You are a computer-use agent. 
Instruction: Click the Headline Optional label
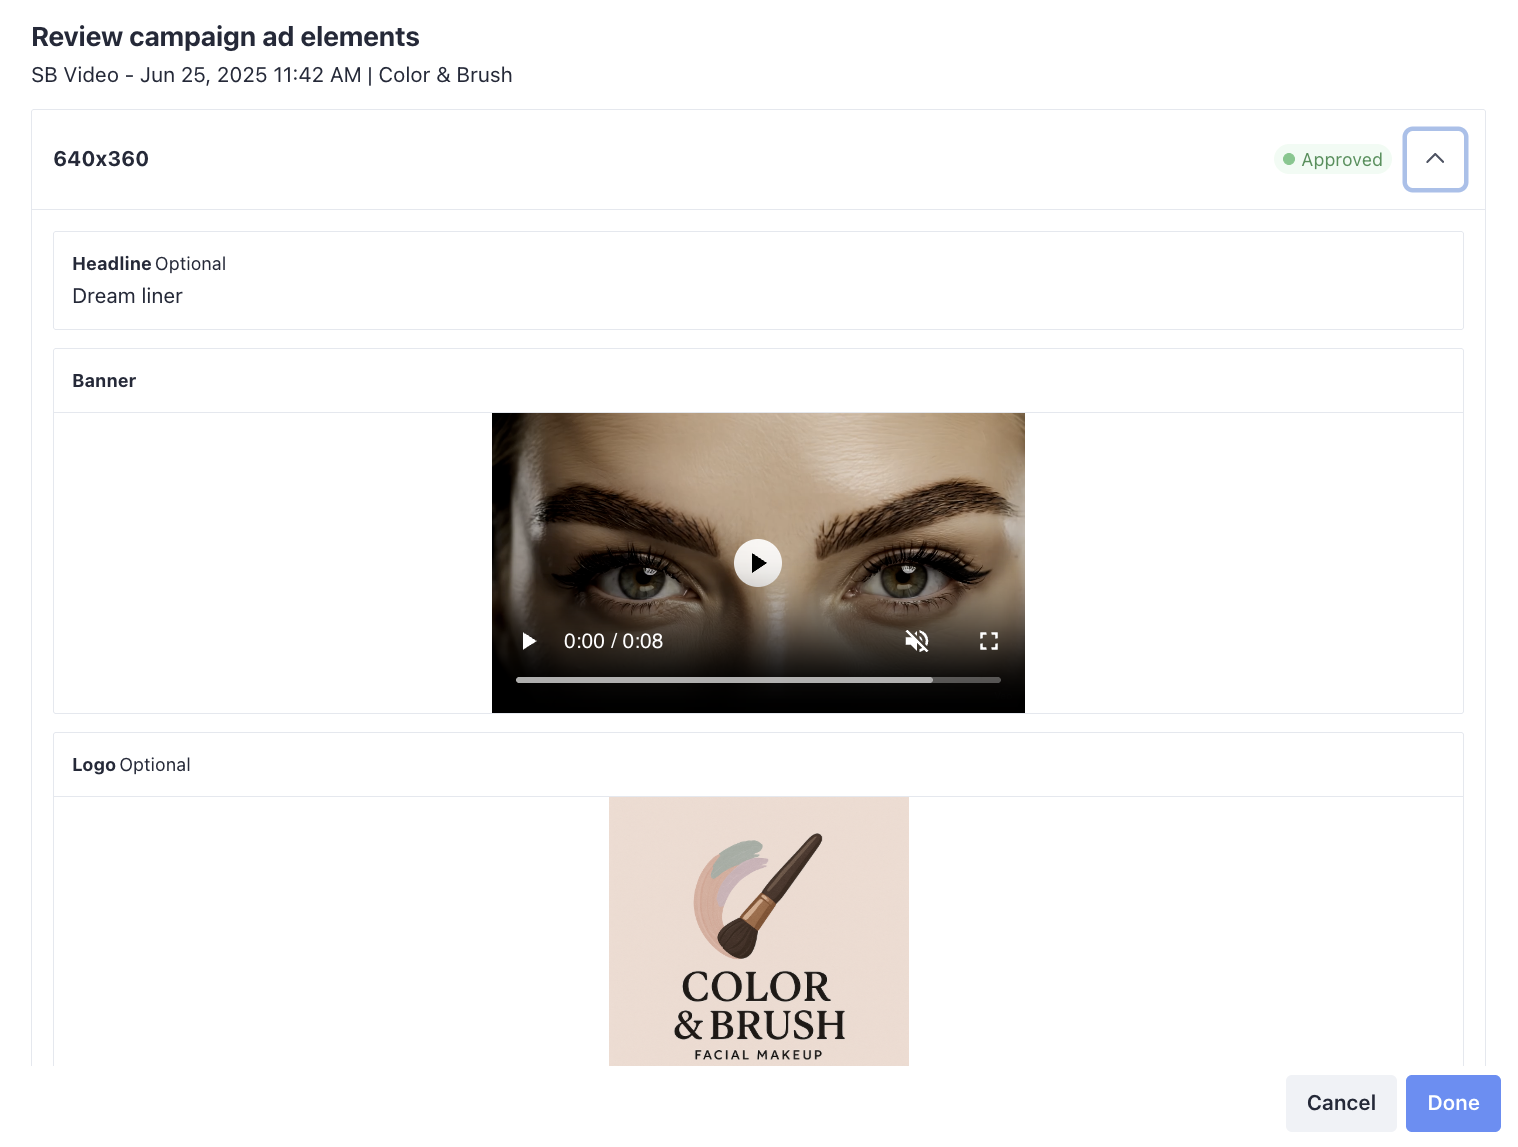coord(149,264)
